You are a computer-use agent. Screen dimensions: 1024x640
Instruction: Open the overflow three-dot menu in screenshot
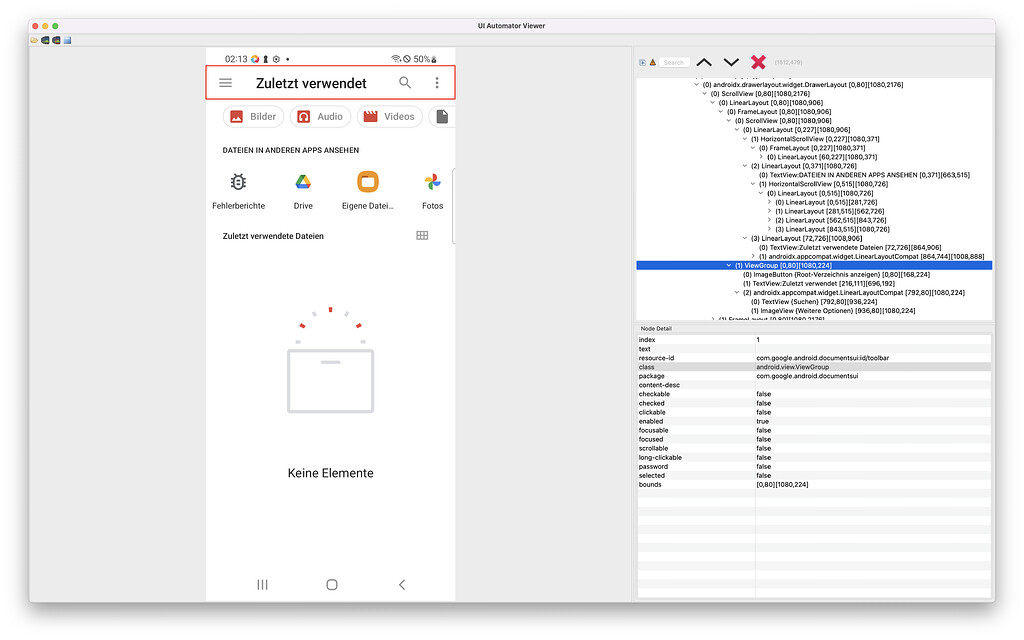tap(437, 83)
